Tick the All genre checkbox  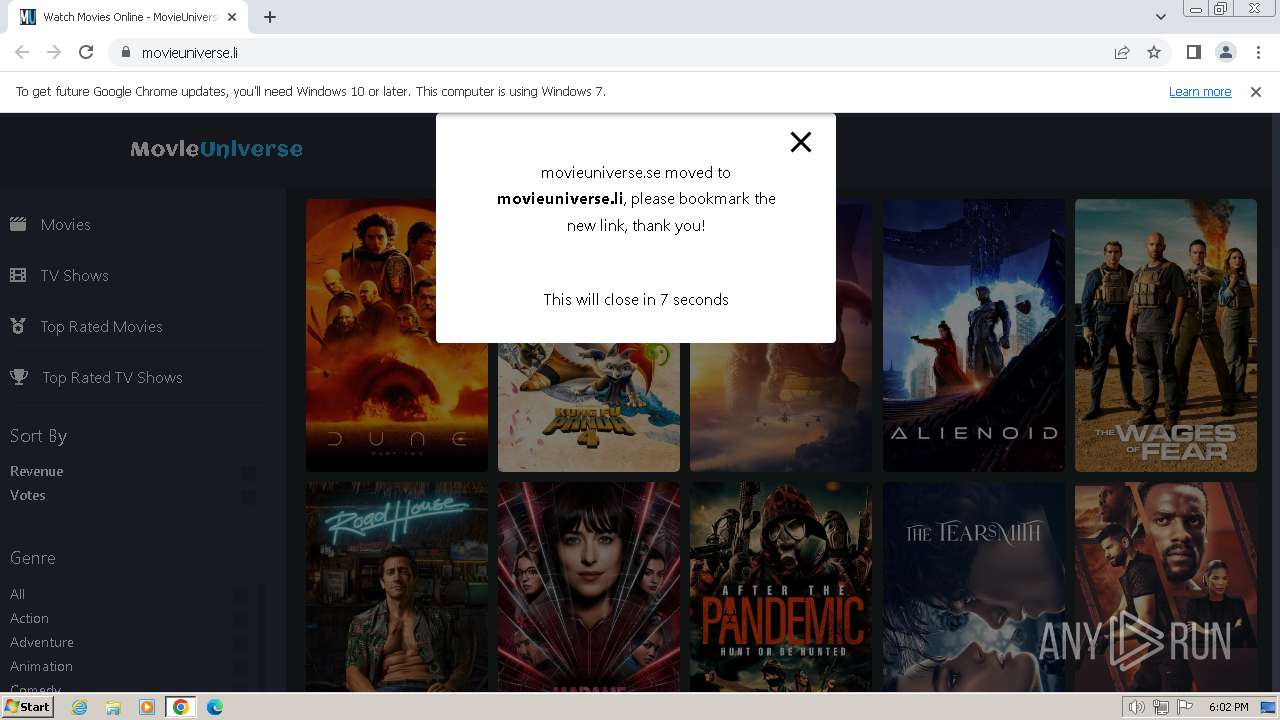pyautogui.click(x=241, y=595)
